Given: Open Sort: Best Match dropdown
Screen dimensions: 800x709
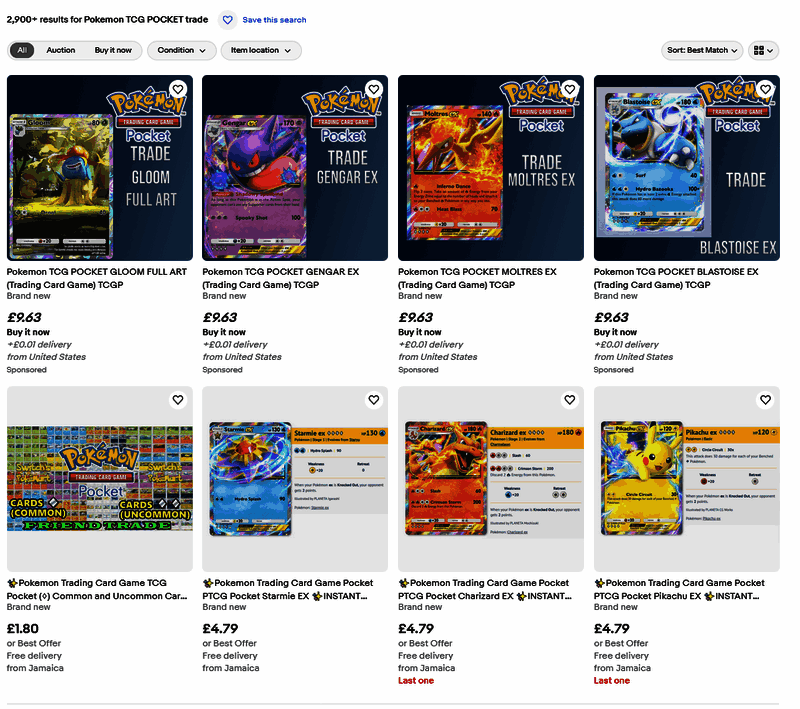Looking at the screenshot, I should [702, 50].
